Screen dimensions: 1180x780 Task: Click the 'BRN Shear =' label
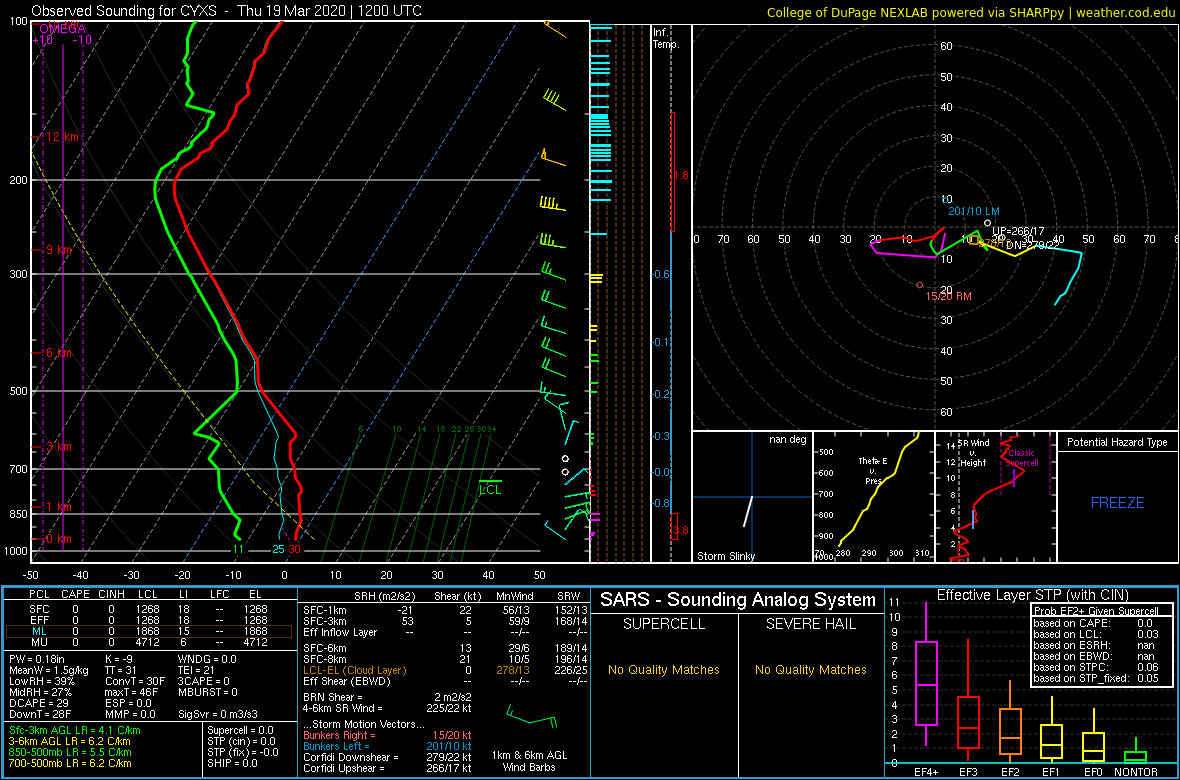click(334, 696)
